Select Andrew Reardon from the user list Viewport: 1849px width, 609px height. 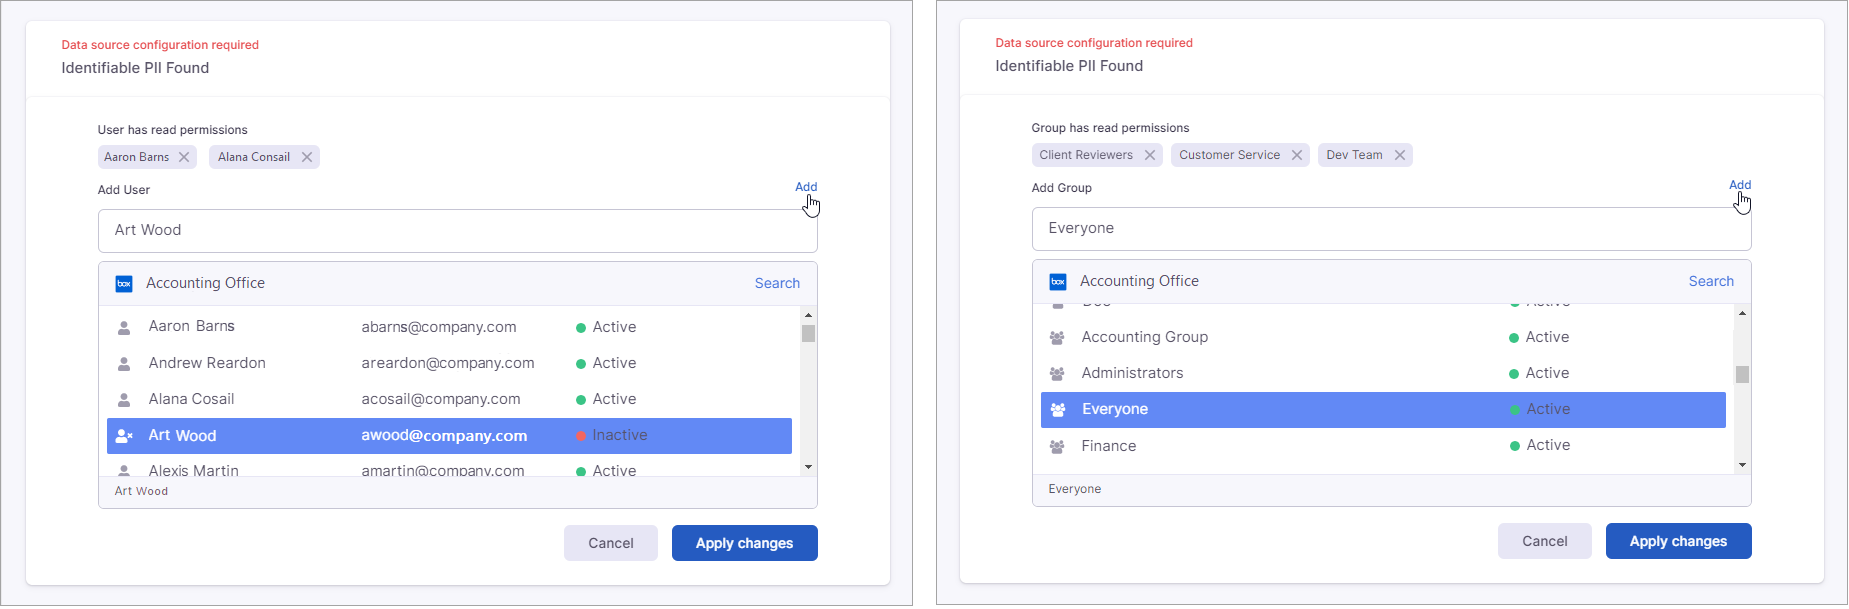(x=207, y=363)
